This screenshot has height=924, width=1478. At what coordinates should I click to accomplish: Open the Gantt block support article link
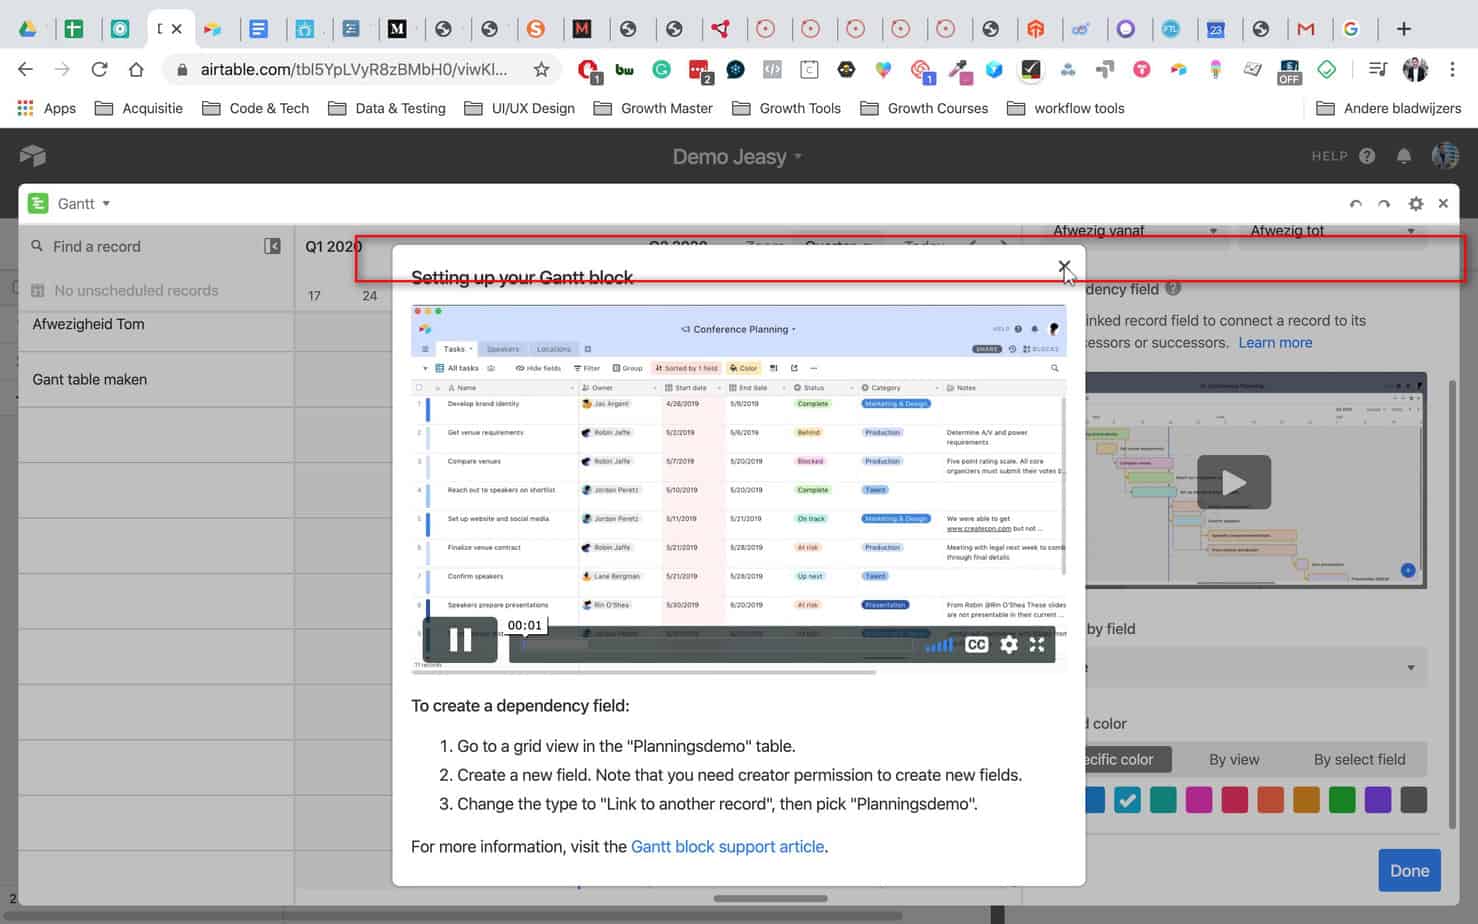(x=727, y=846)
